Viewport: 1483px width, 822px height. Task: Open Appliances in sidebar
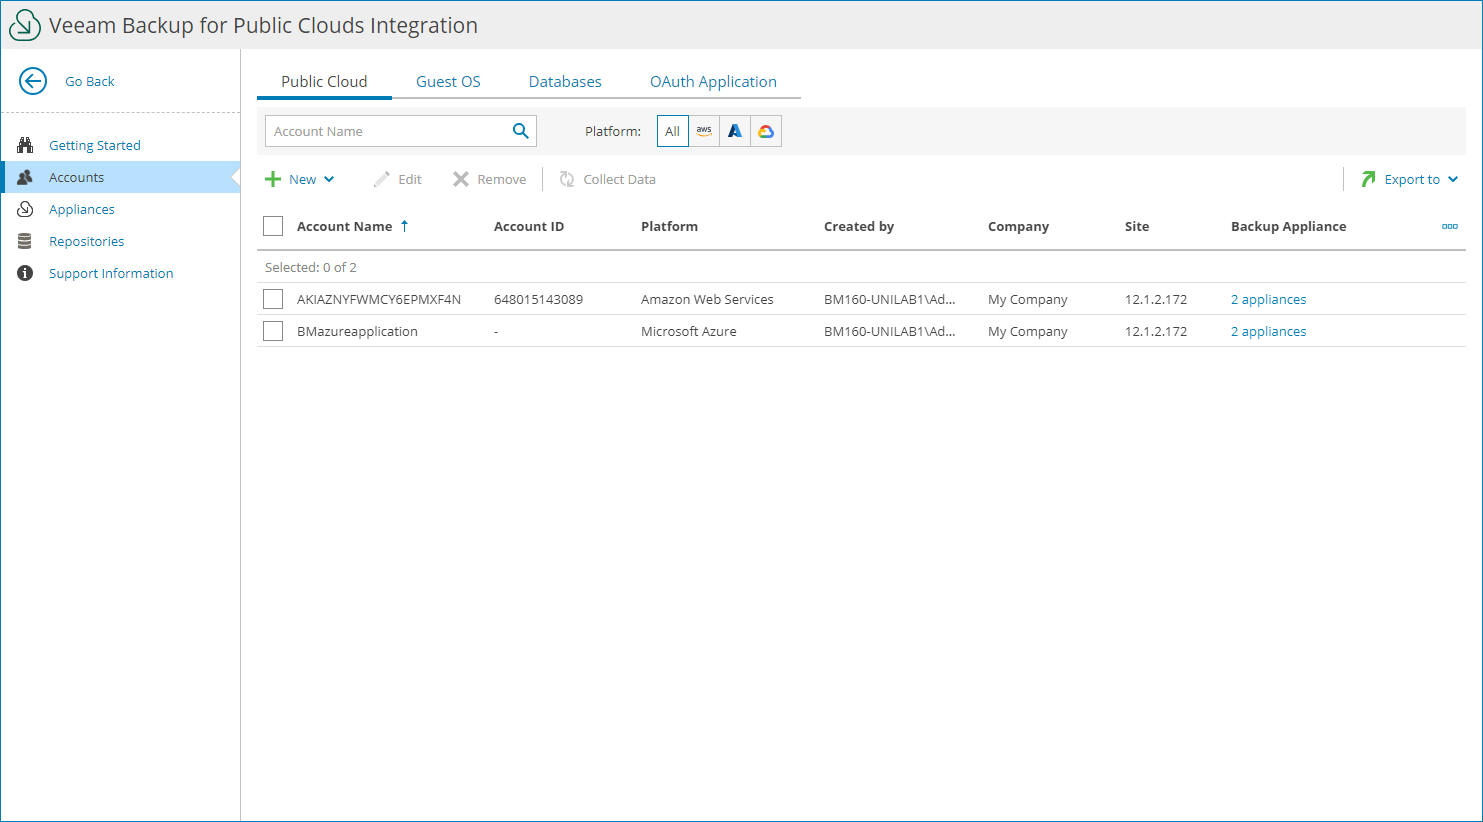[82, 209]
